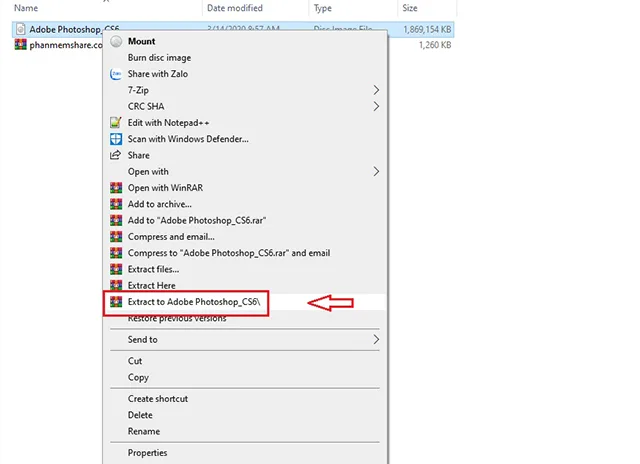Click WinRAR icon beside Compress and email
The image size is (640, 464).
tap(116, 237)
